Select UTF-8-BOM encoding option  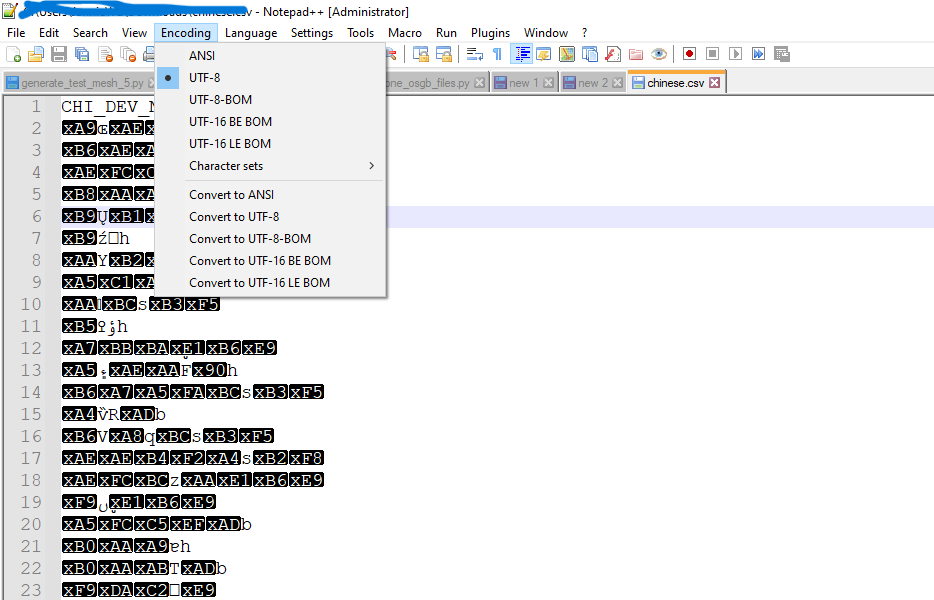(x=270, y=100)
